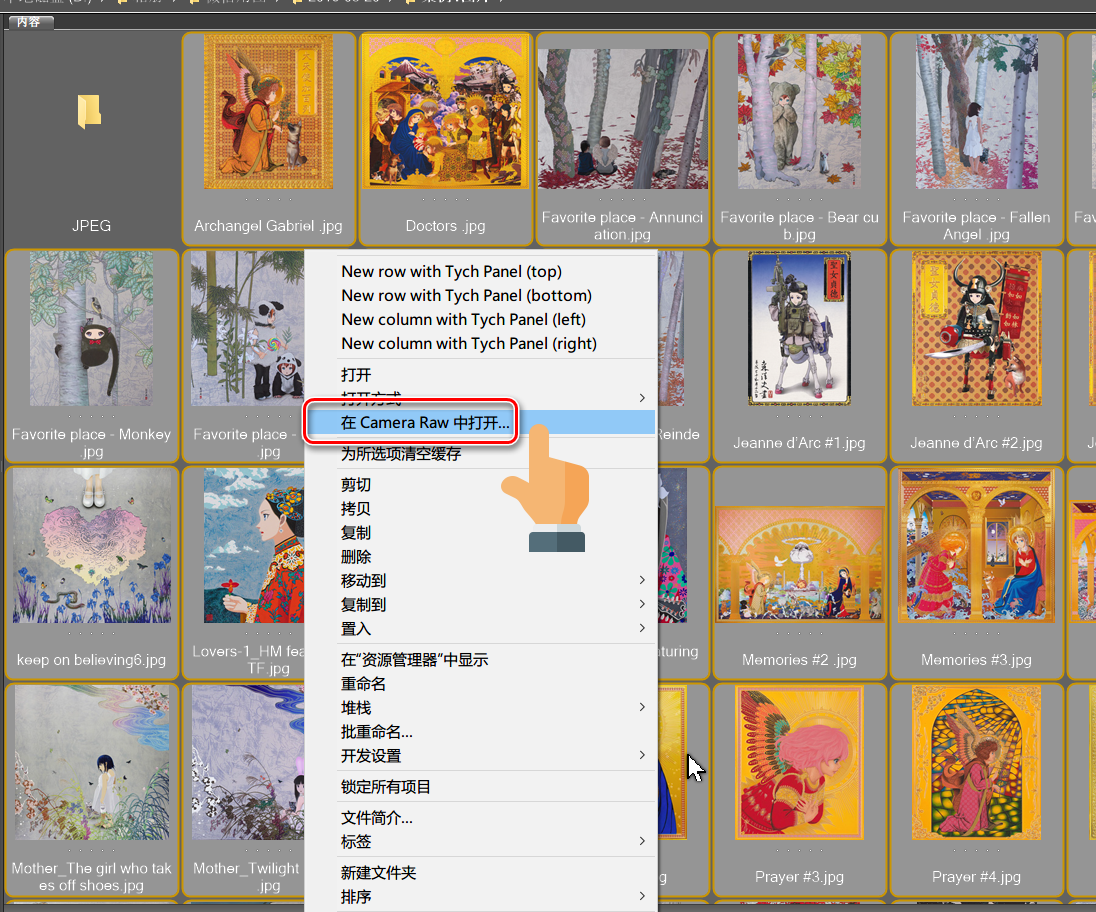Expand the 开发设置 submenu arrow
The image size is (1096, 912).
tap(642, 755)
